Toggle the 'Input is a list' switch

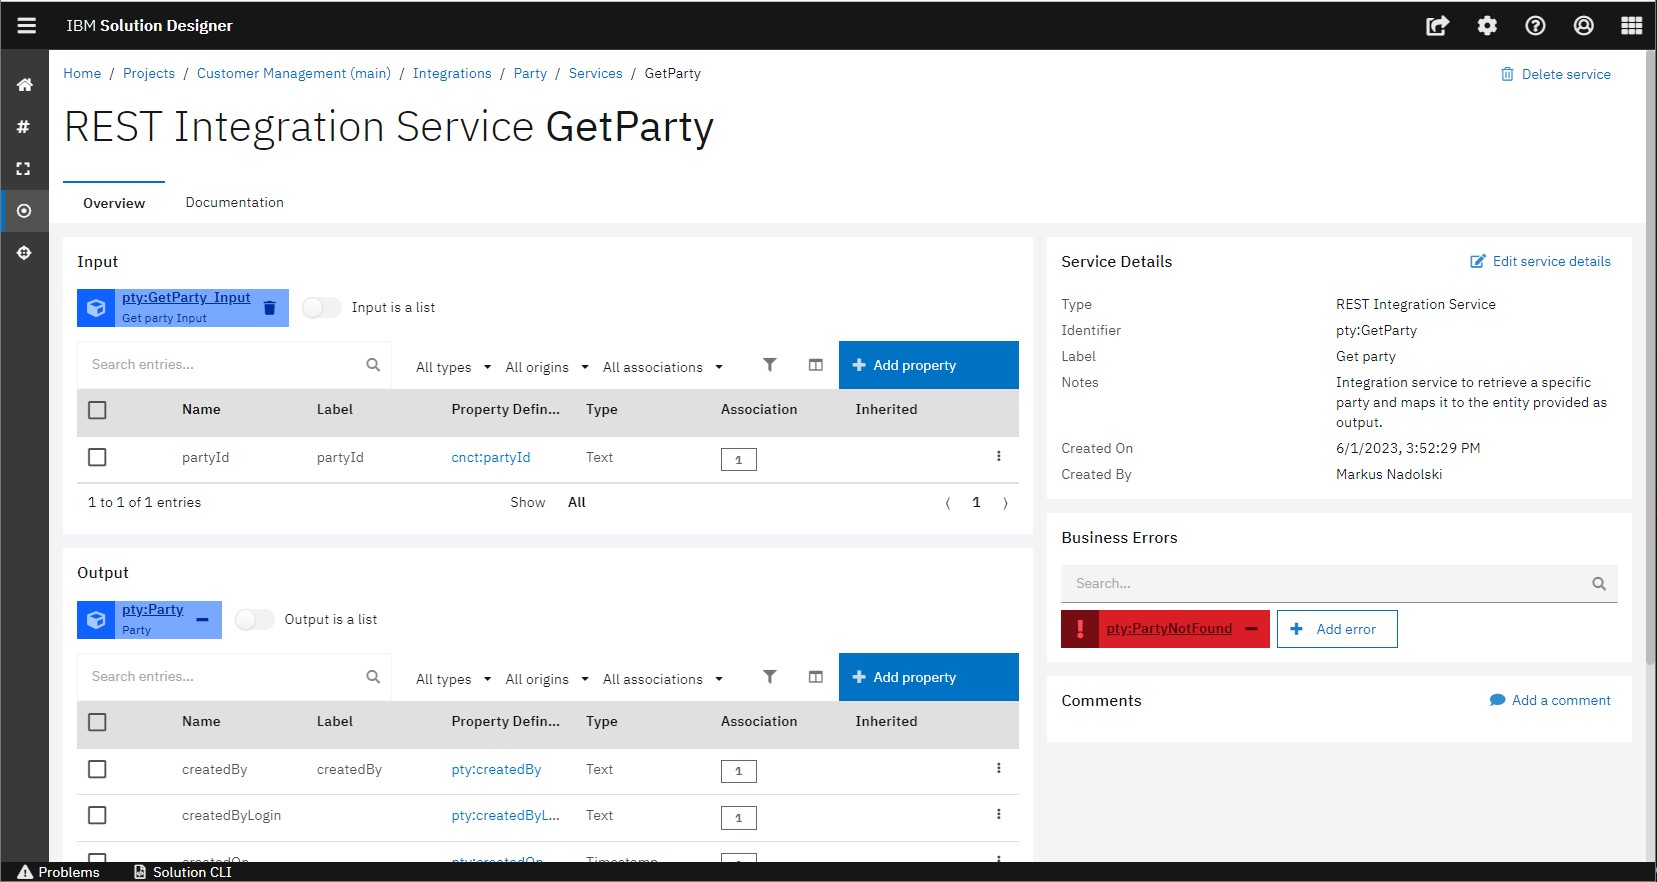[322, 308]
